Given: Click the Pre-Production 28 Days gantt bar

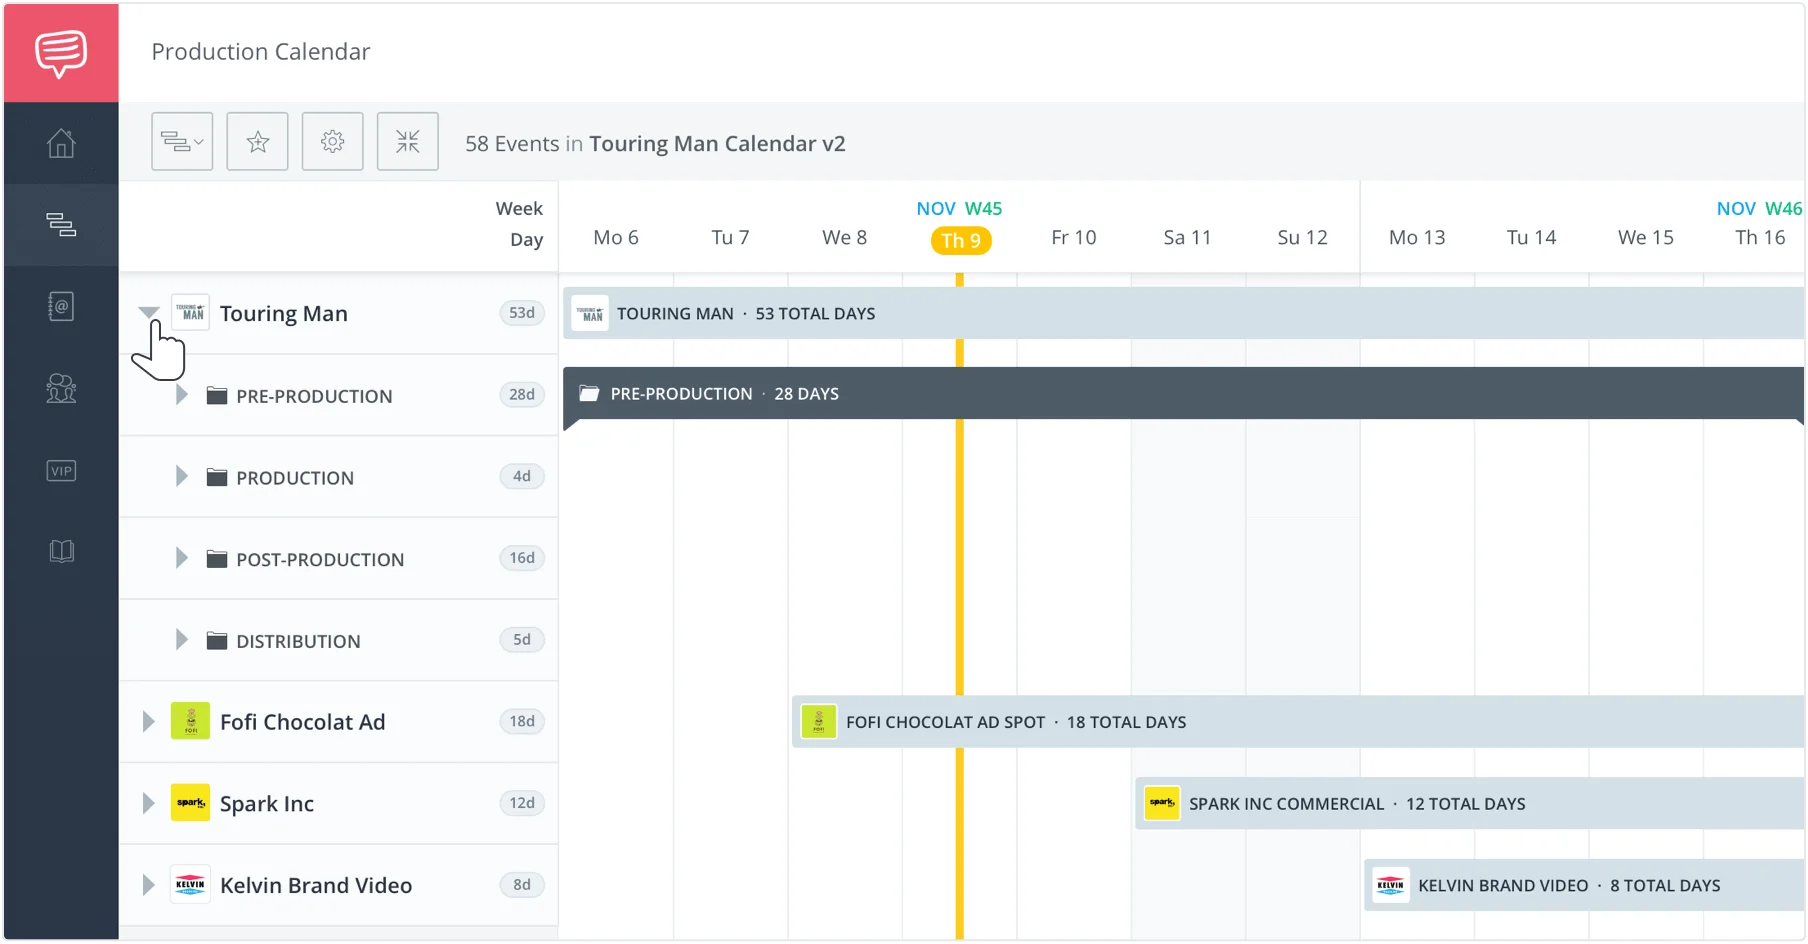Looking at the screenshot, I should pos(1184,394).
